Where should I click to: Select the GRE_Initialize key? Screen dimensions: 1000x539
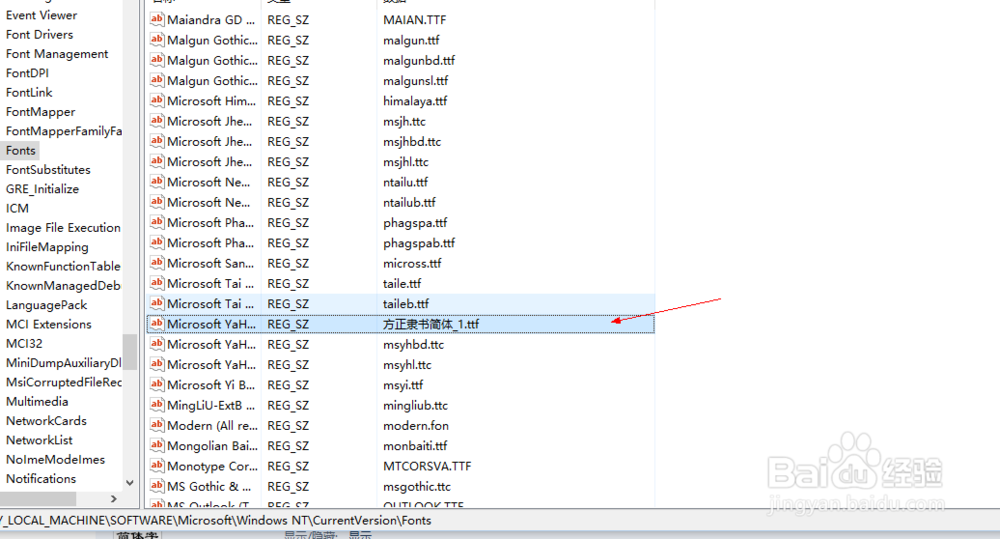[x=43, y=189]
